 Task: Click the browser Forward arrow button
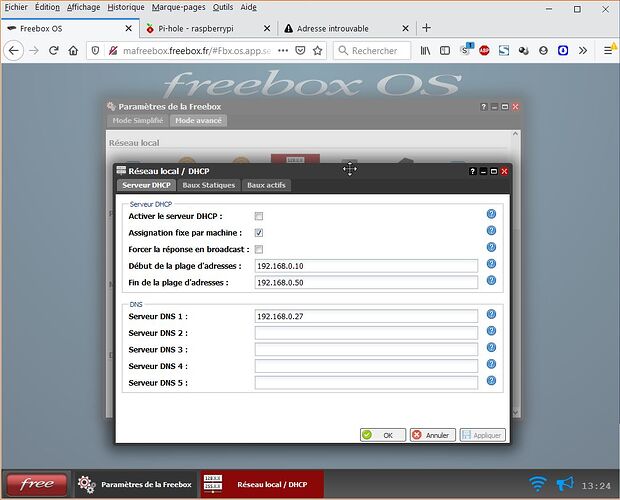pyautogui.click(x=34, y=51)
